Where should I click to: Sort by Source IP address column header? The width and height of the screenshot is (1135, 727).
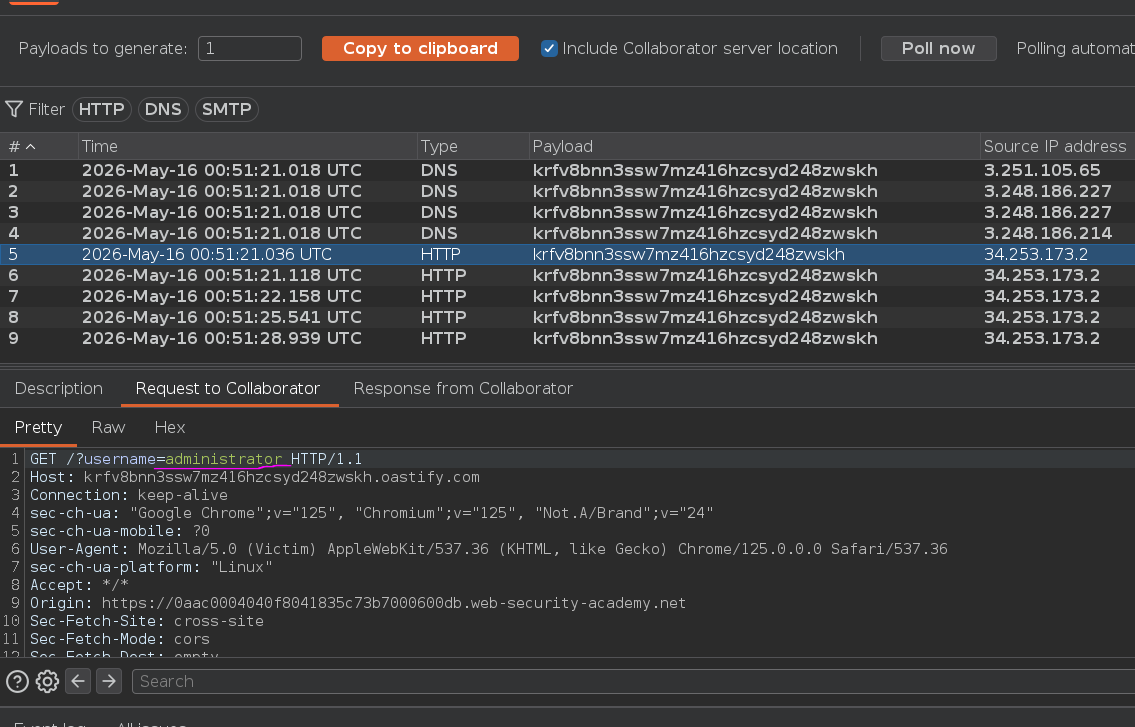tap(1058, 146)
